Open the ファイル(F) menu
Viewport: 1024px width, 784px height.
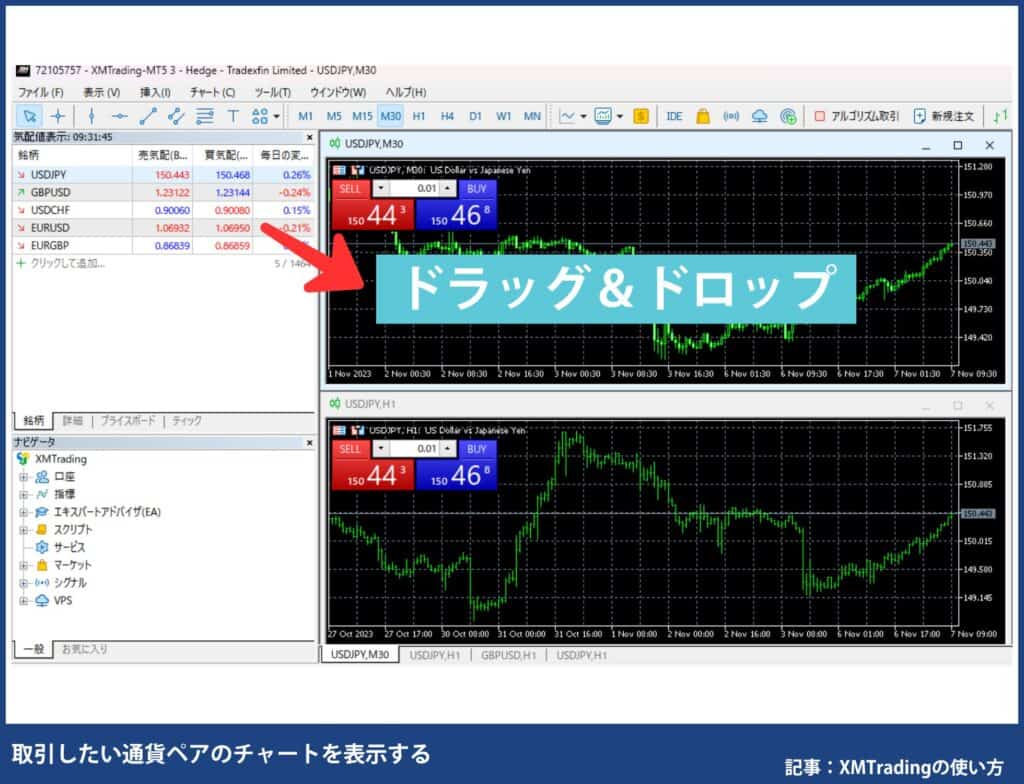40,92
